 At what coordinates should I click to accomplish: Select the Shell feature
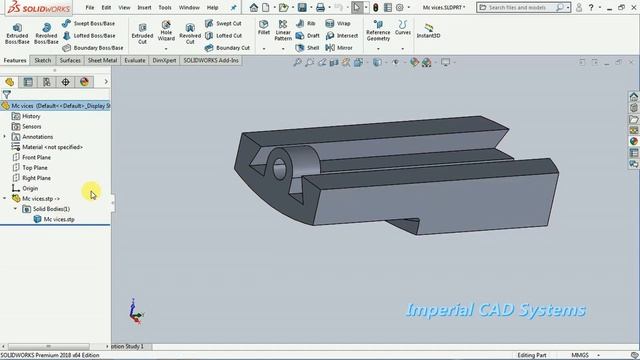point(307,48)
